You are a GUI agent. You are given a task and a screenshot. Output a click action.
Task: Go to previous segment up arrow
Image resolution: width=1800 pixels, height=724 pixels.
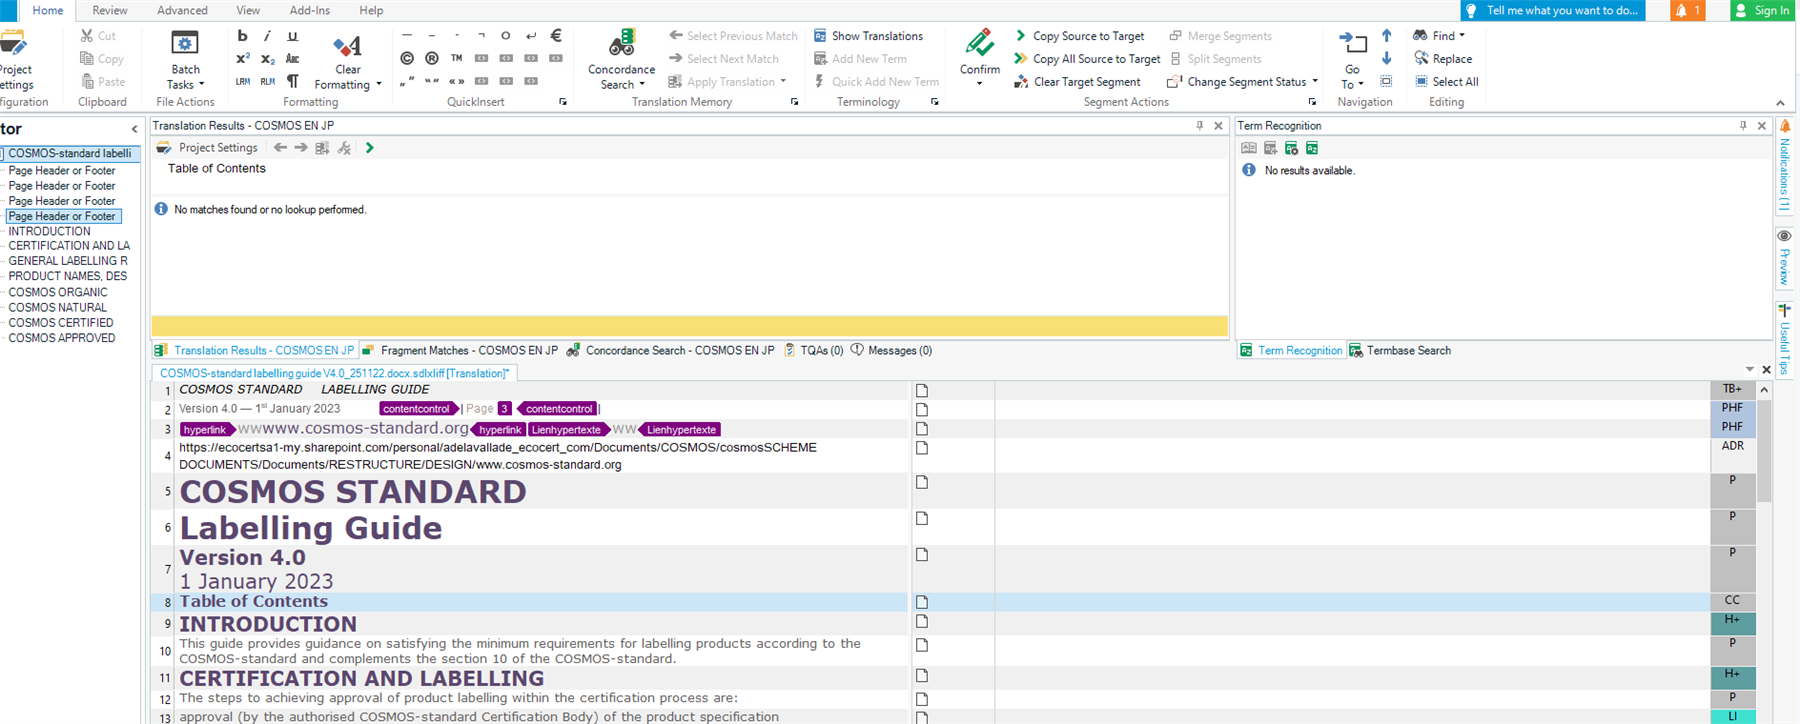(1386, 36)
